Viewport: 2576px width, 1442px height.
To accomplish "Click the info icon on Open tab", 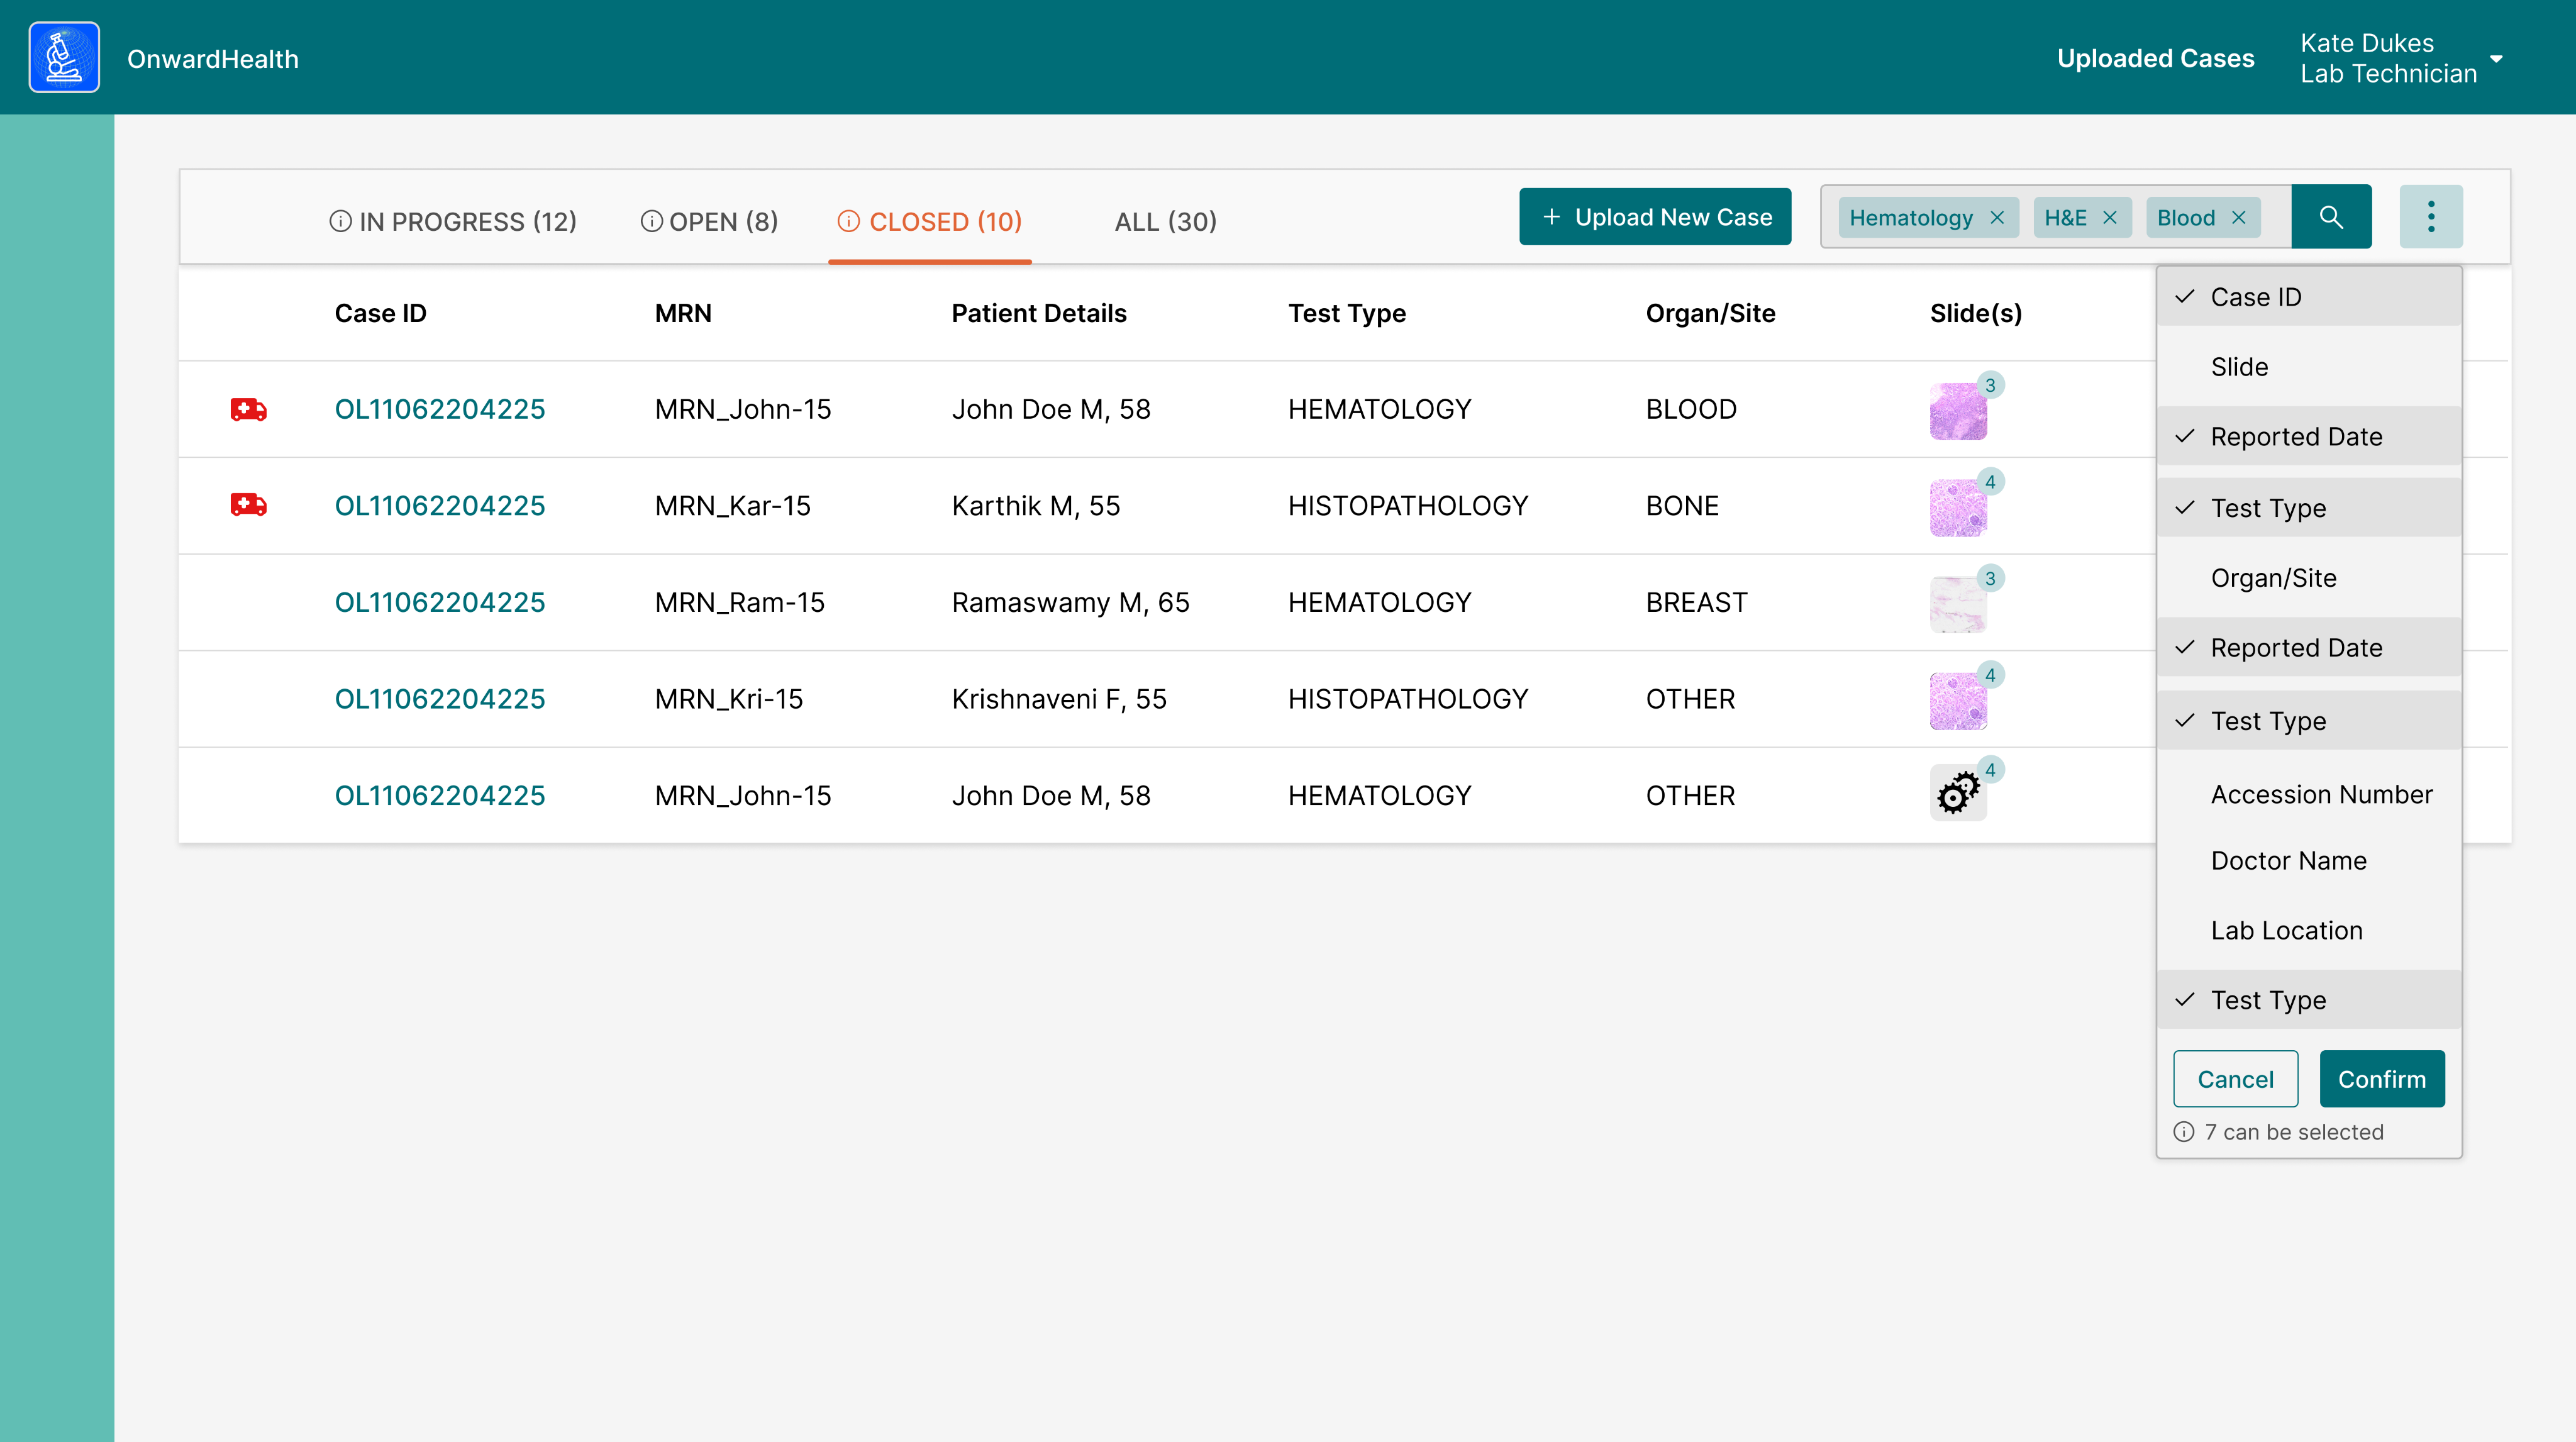I will click(x=651, y=222).
